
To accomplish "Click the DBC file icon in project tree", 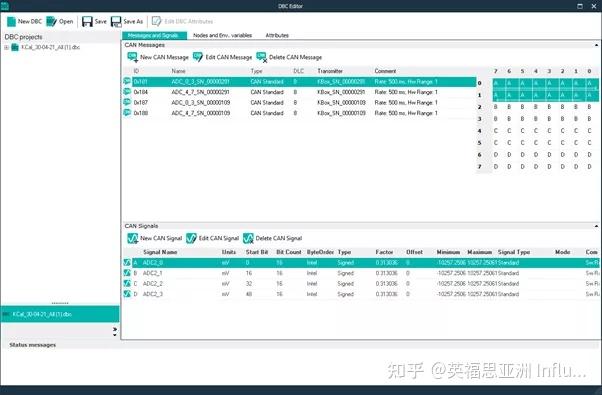I will pos(15,47).
